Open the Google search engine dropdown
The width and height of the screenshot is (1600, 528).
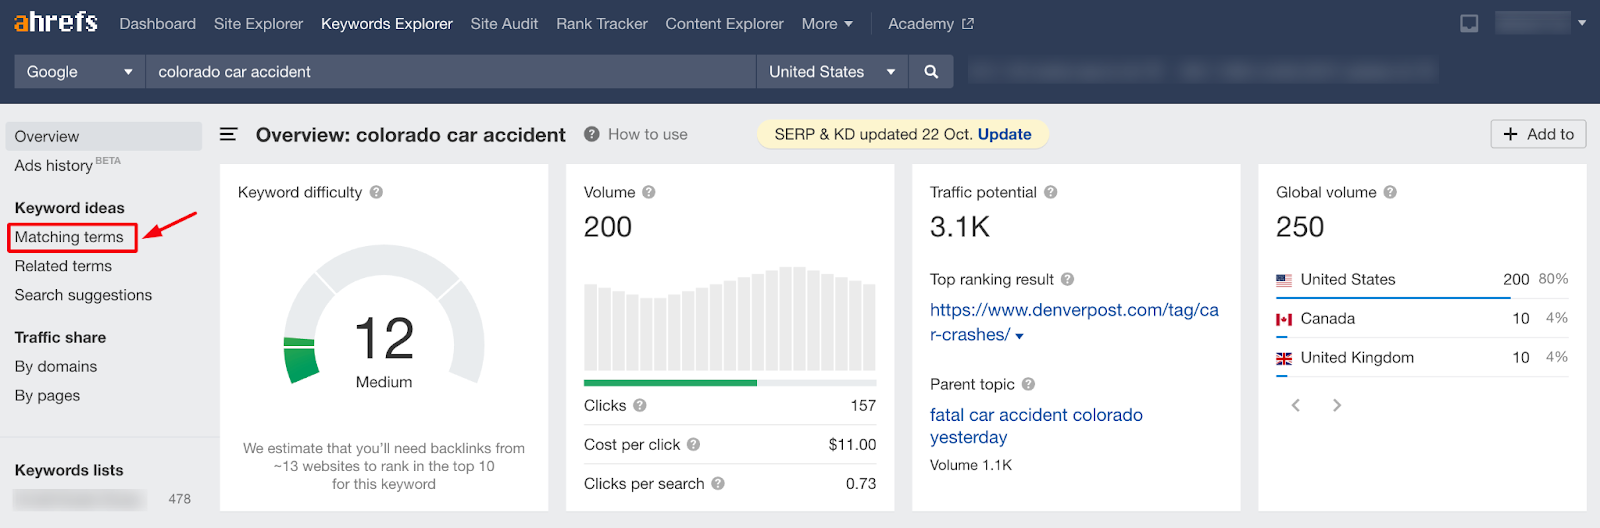pyautogui.click(x=80, y=72)
